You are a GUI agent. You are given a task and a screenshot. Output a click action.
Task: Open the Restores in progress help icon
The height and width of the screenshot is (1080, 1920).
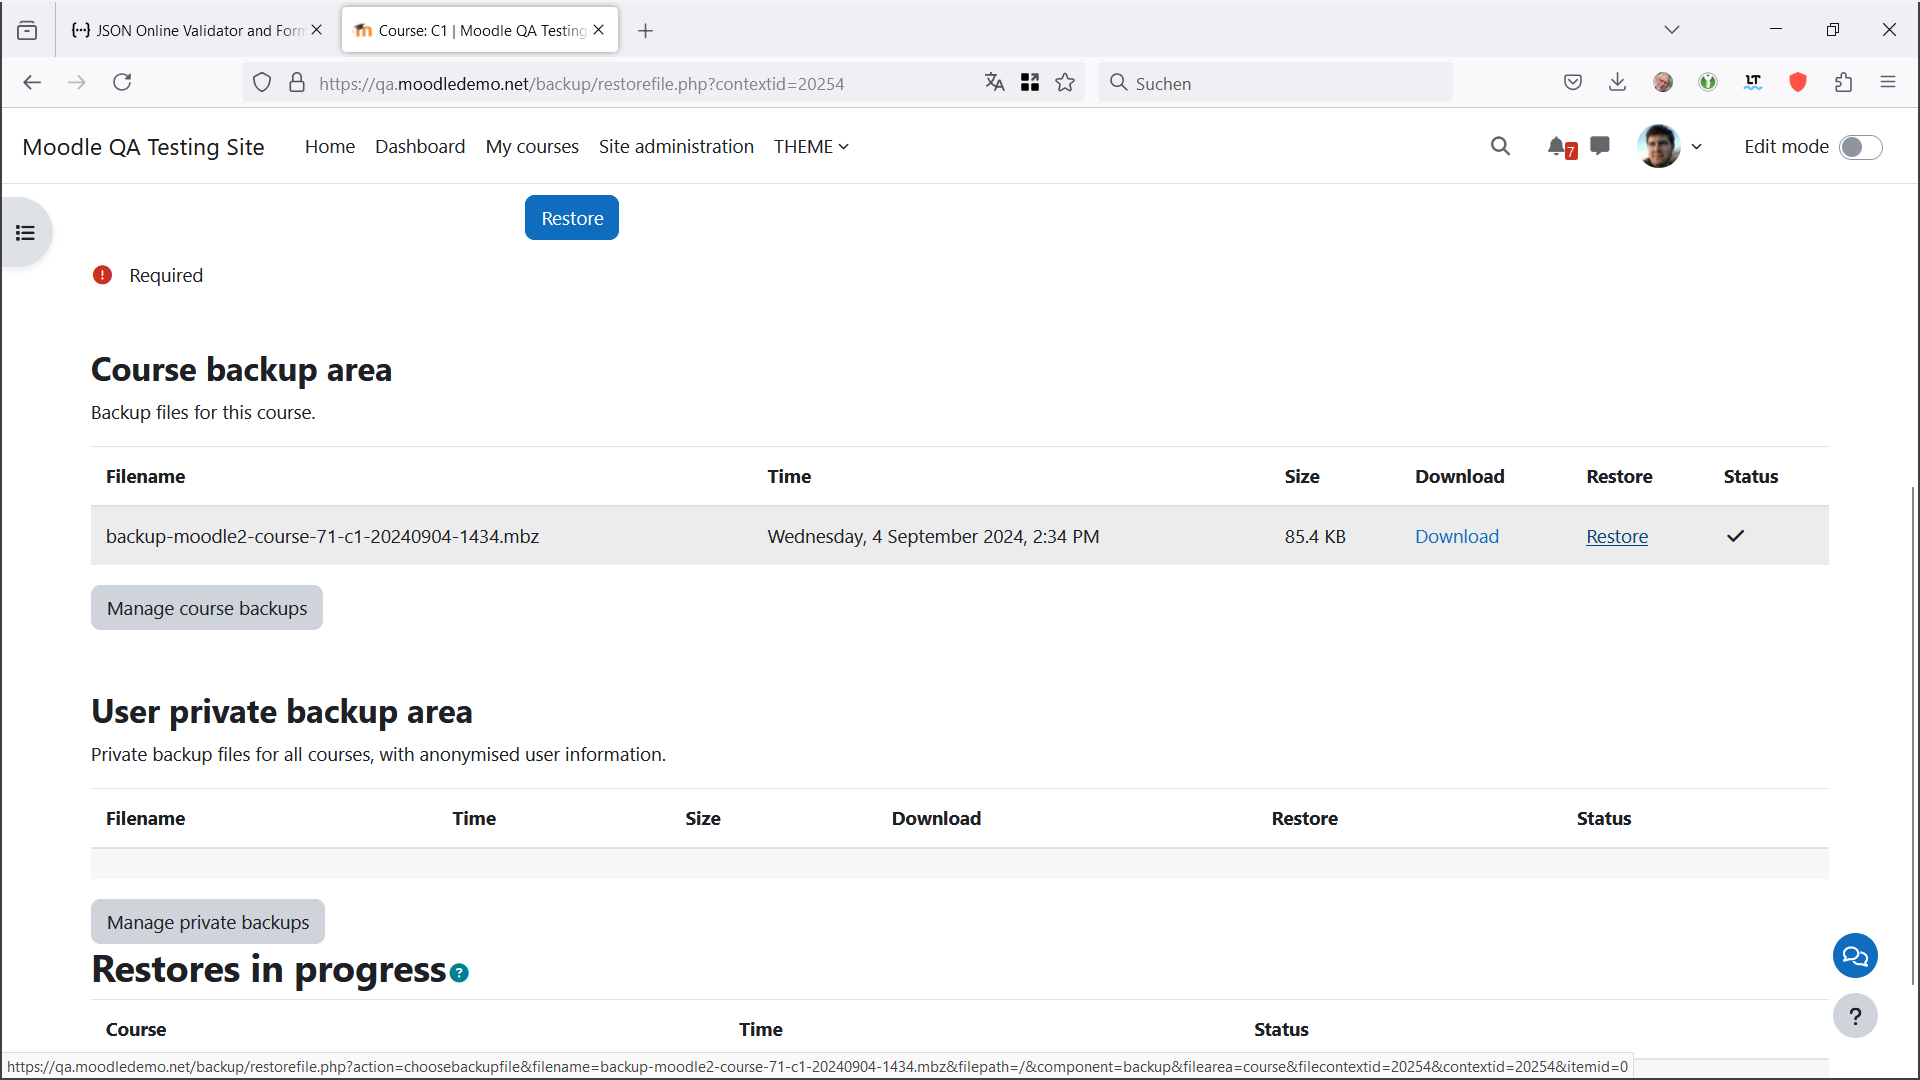[x=459, y=972]
